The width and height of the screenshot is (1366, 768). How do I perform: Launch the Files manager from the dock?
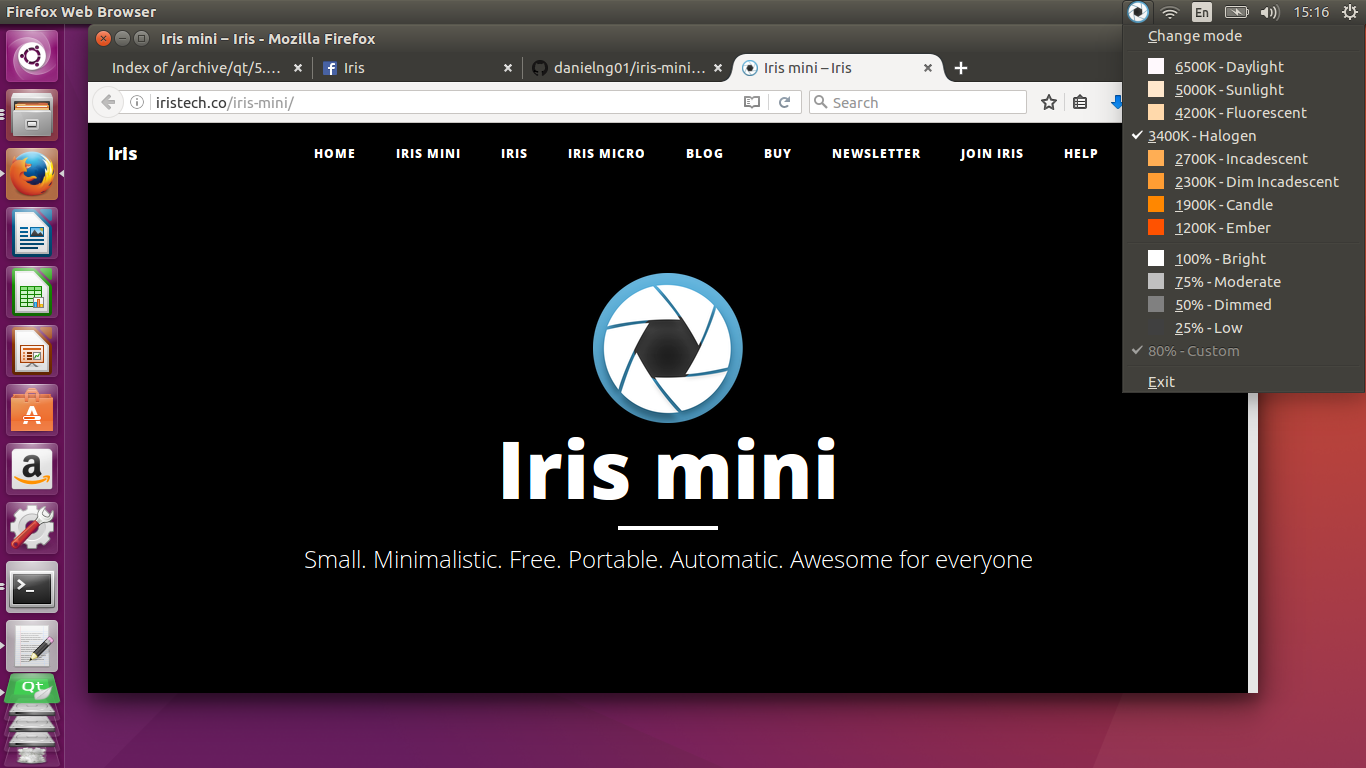click(32, 116)
